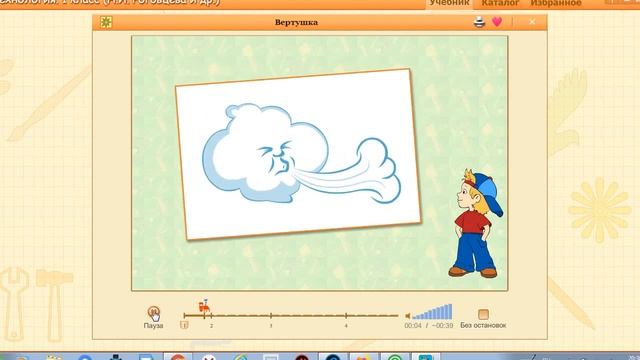Click the wind cloud picture in the animation
The width and height of the screenshot is (640, 360).
(x=299, y=154)
